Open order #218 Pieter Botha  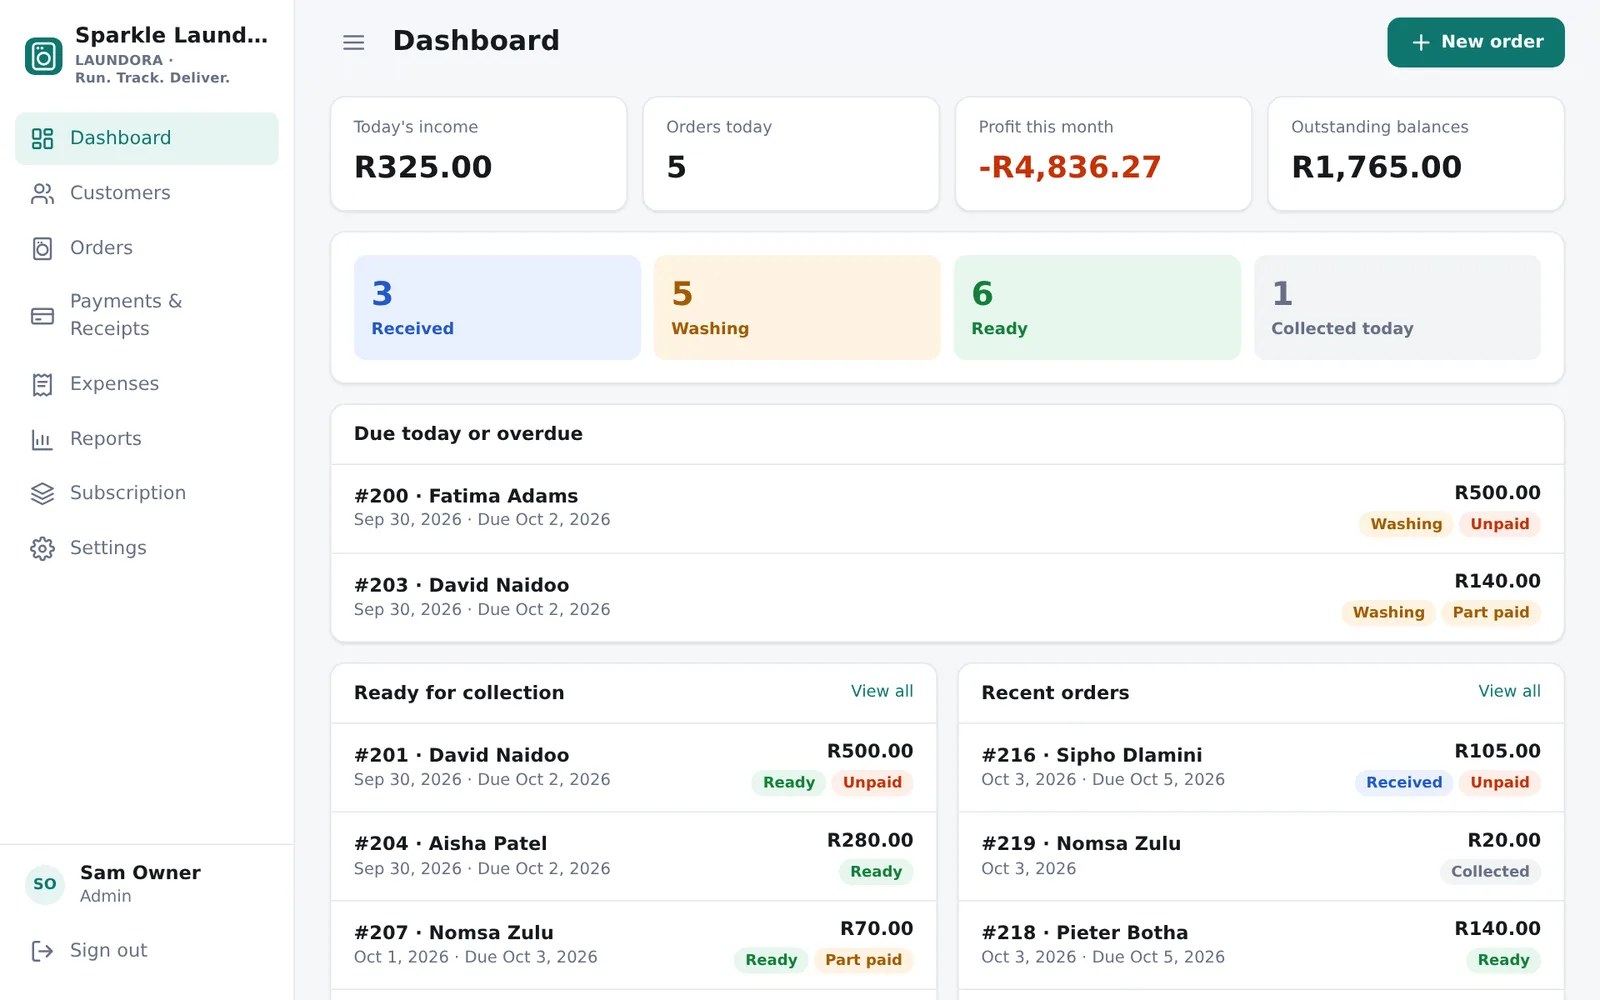point(1261,945)
